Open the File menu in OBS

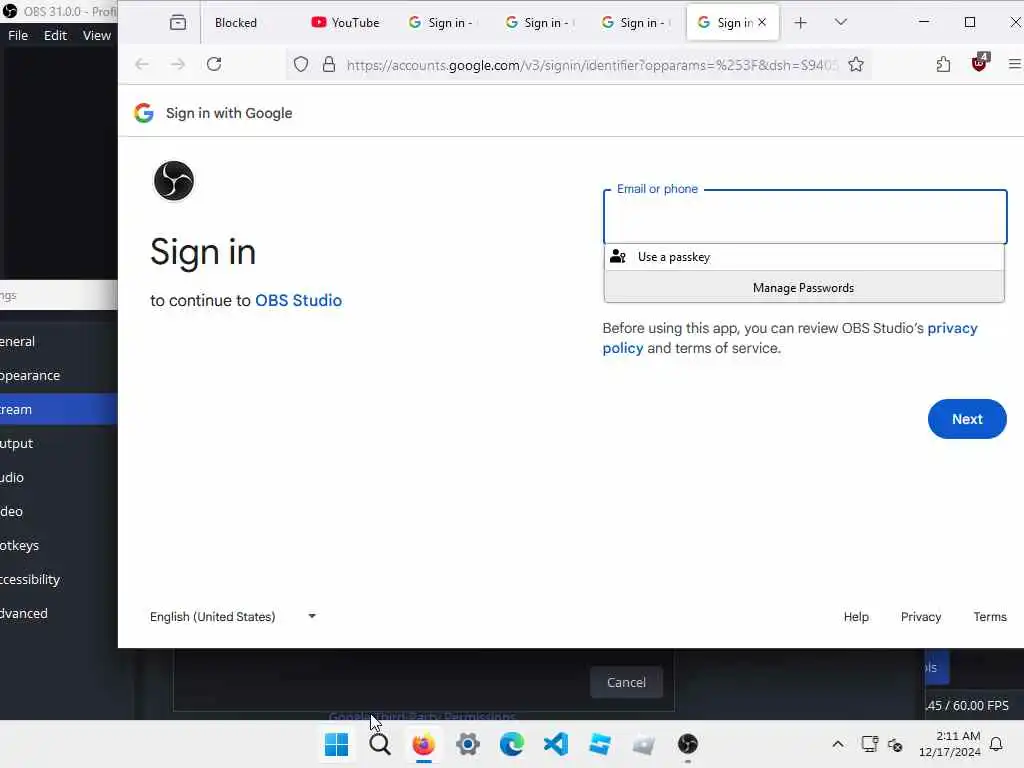pyautogui.click(x=18, y=35)
